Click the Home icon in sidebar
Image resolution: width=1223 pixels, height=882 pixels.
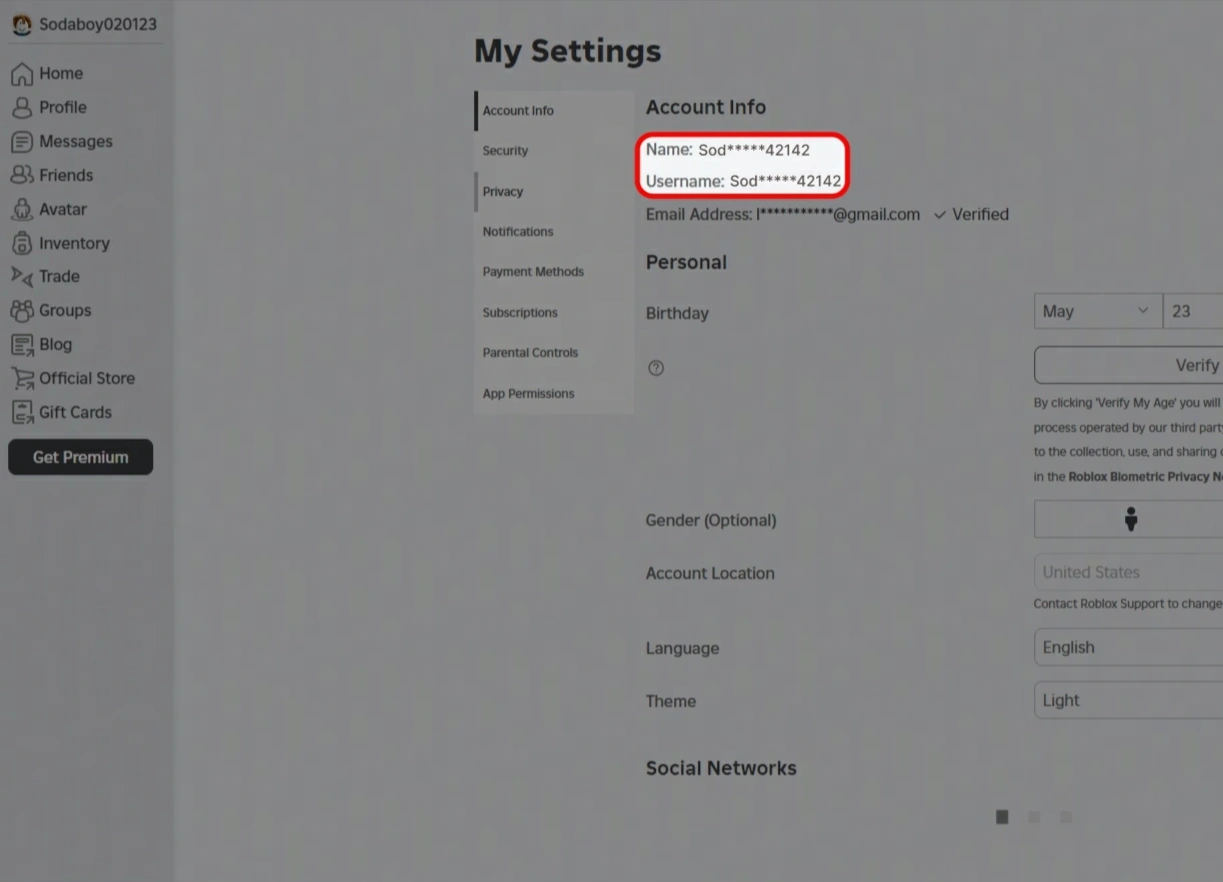[21, 74]
